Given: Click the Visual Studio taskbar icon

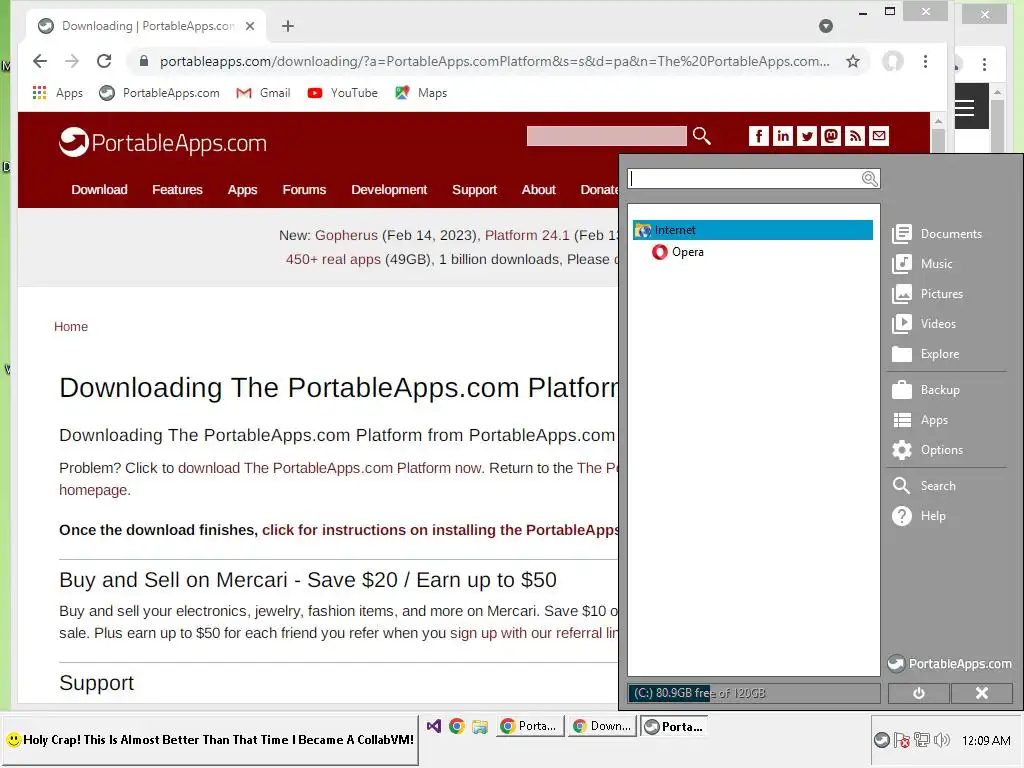Looking at the screenshot, I should point(434,726).
